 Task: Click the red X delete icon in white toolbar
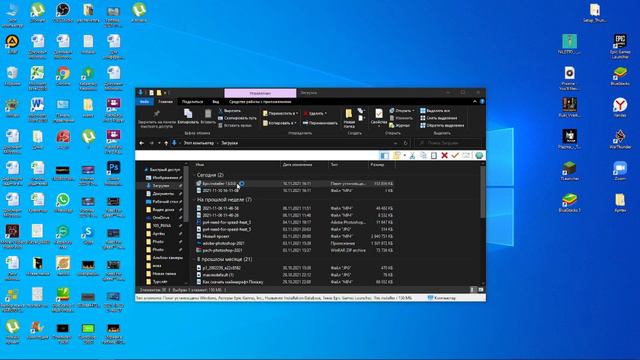click(x=444, y=156)
